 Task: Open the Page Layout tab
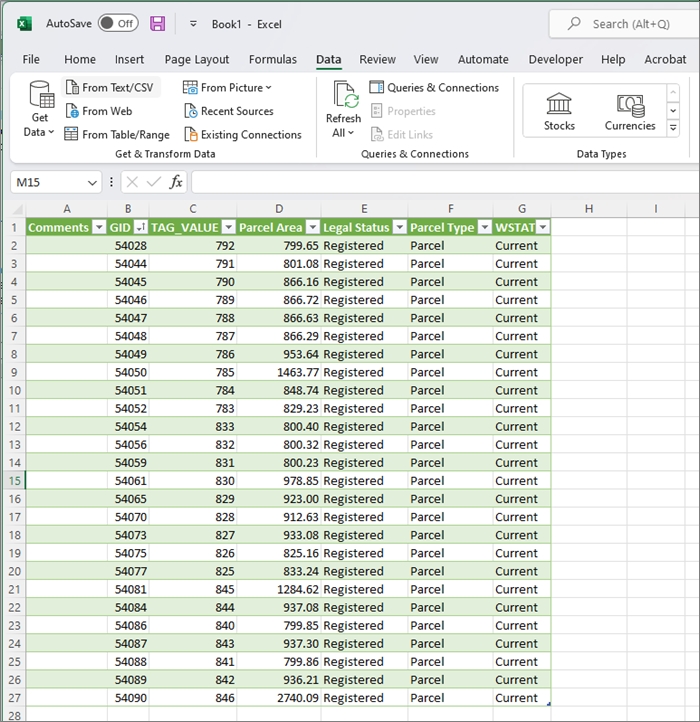(197, 59)
